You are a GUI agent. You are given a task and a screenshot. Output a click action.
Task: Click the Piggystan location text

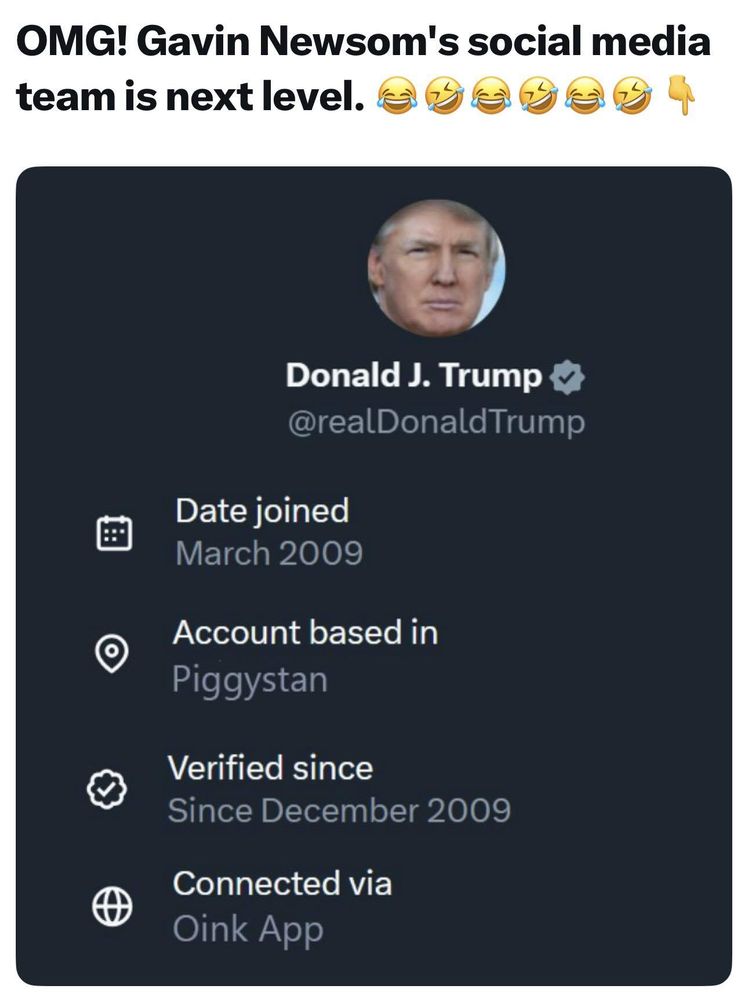click(x=249, y=680)
